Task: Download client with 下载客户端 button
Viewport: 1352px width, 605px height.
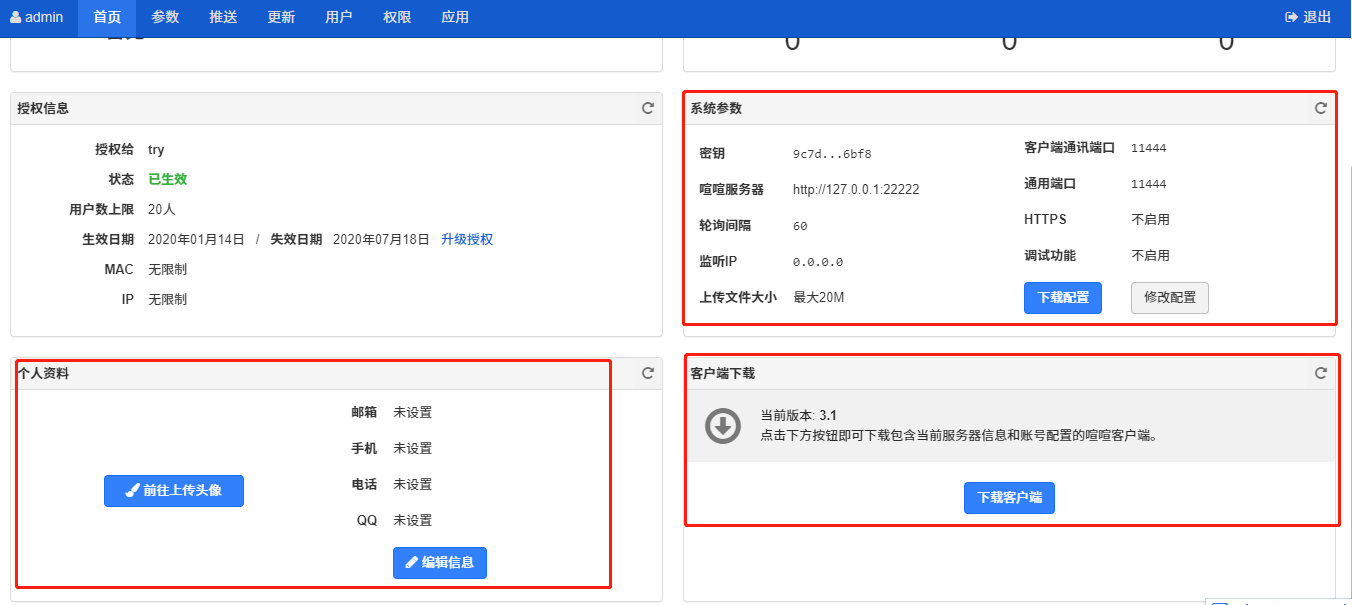Action: 1009,498
